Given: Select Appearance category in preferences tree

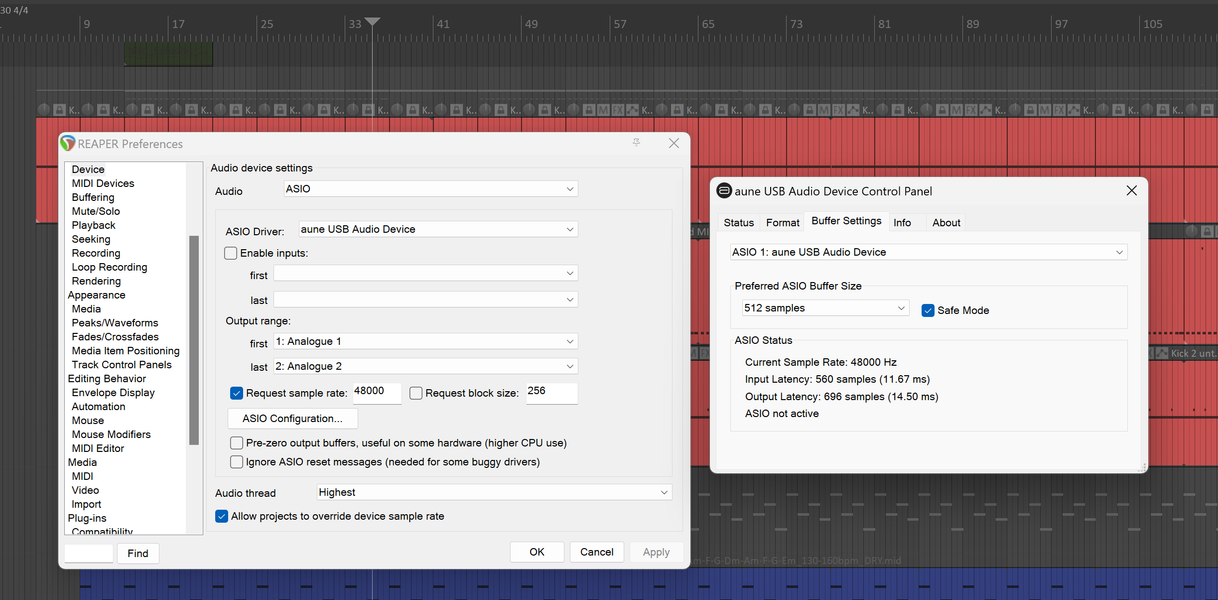Looking at the screenshot, I should [x=97, y=296].
